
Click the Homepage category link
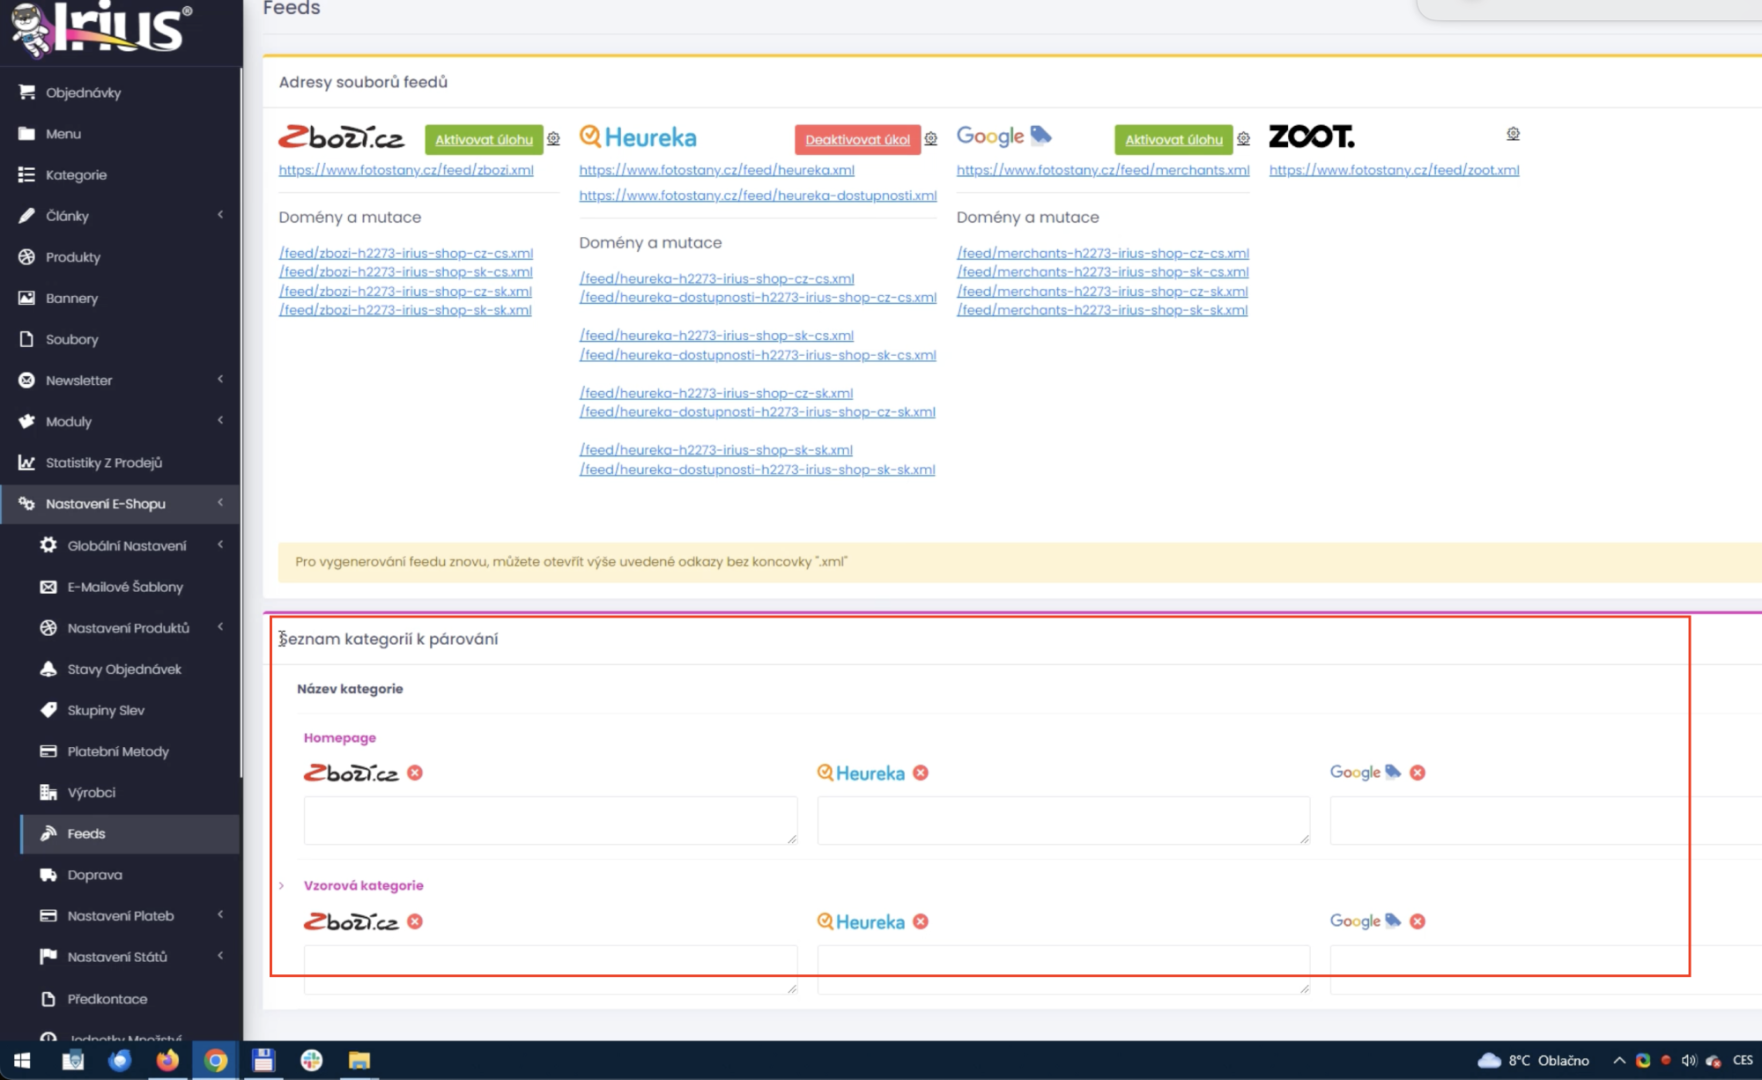[x=340, y=737]
